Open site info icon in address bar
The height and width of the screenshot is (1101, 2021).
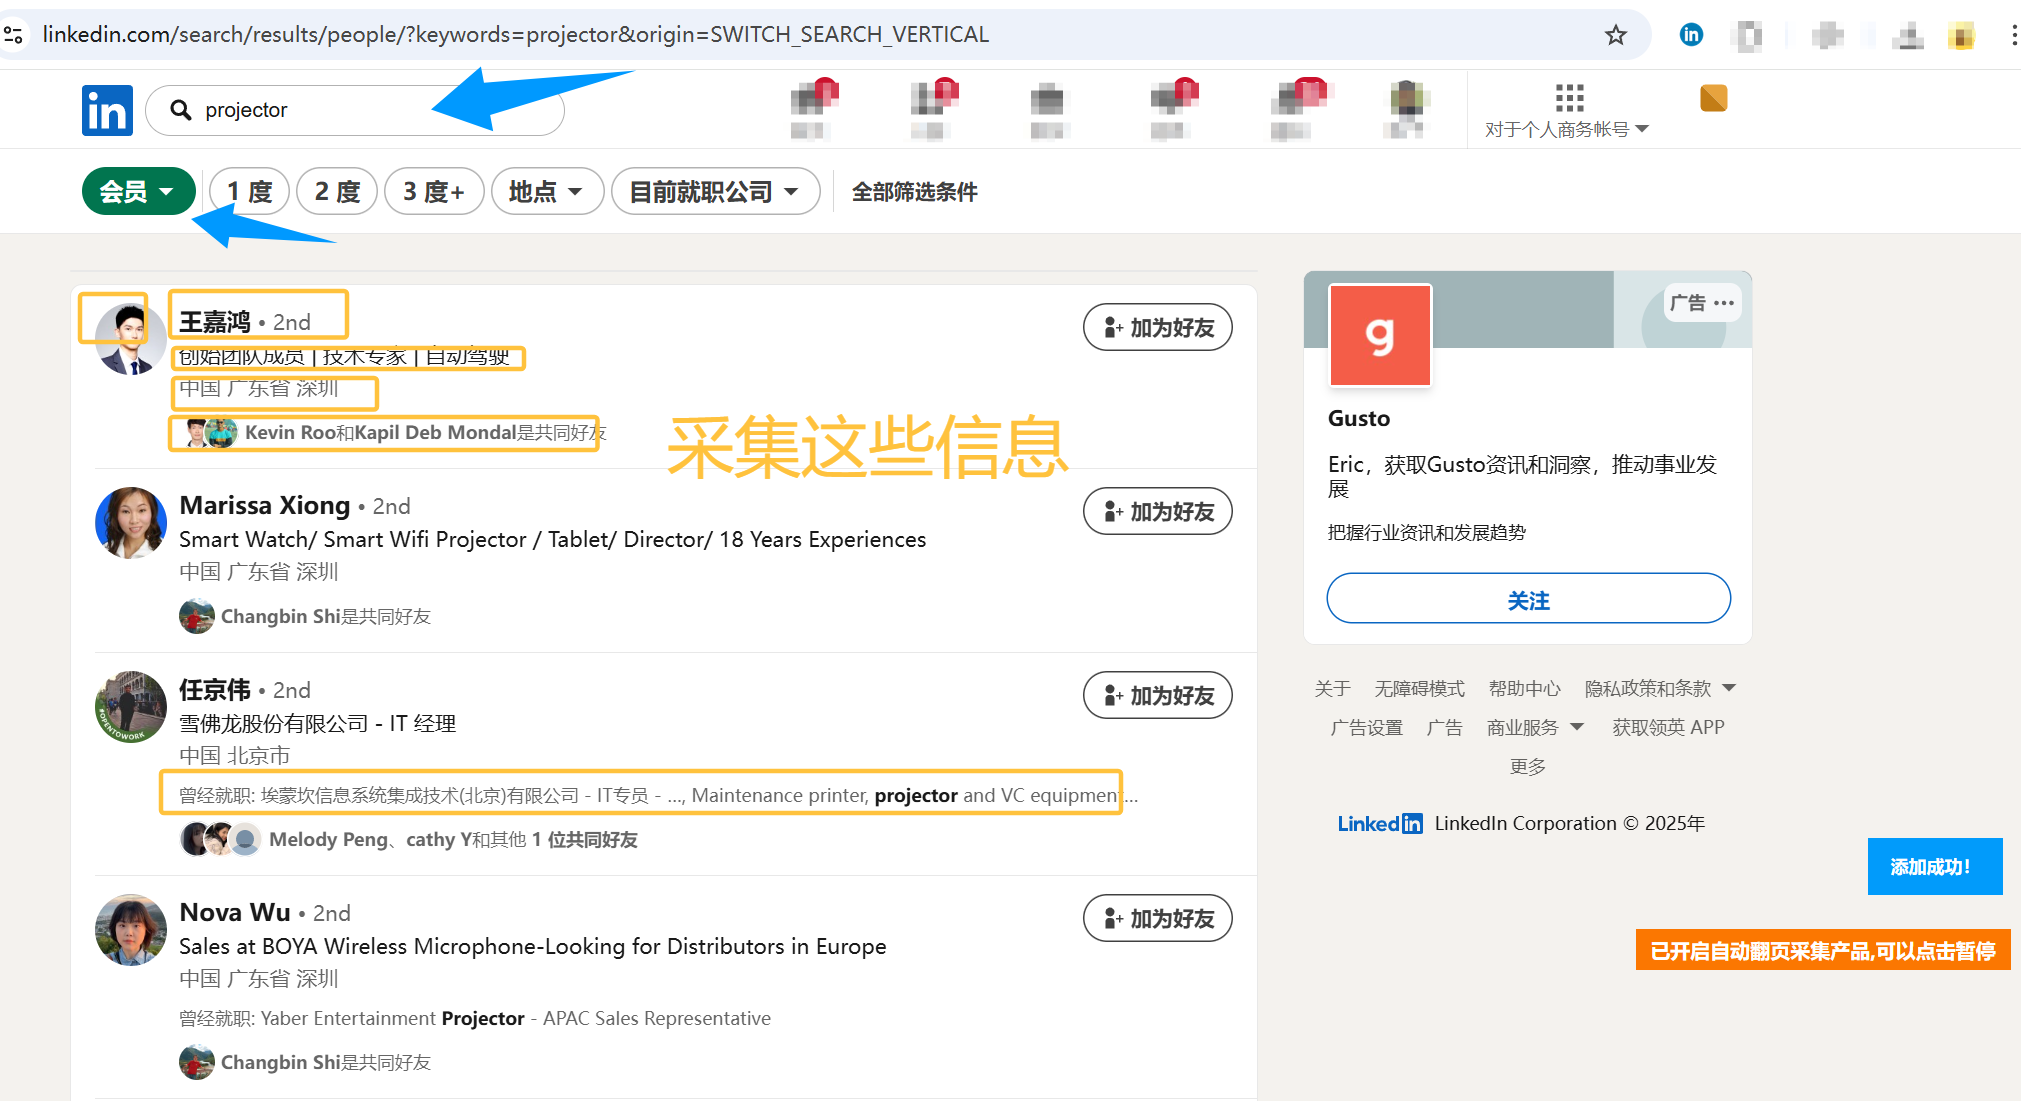(x=14, y=35)
